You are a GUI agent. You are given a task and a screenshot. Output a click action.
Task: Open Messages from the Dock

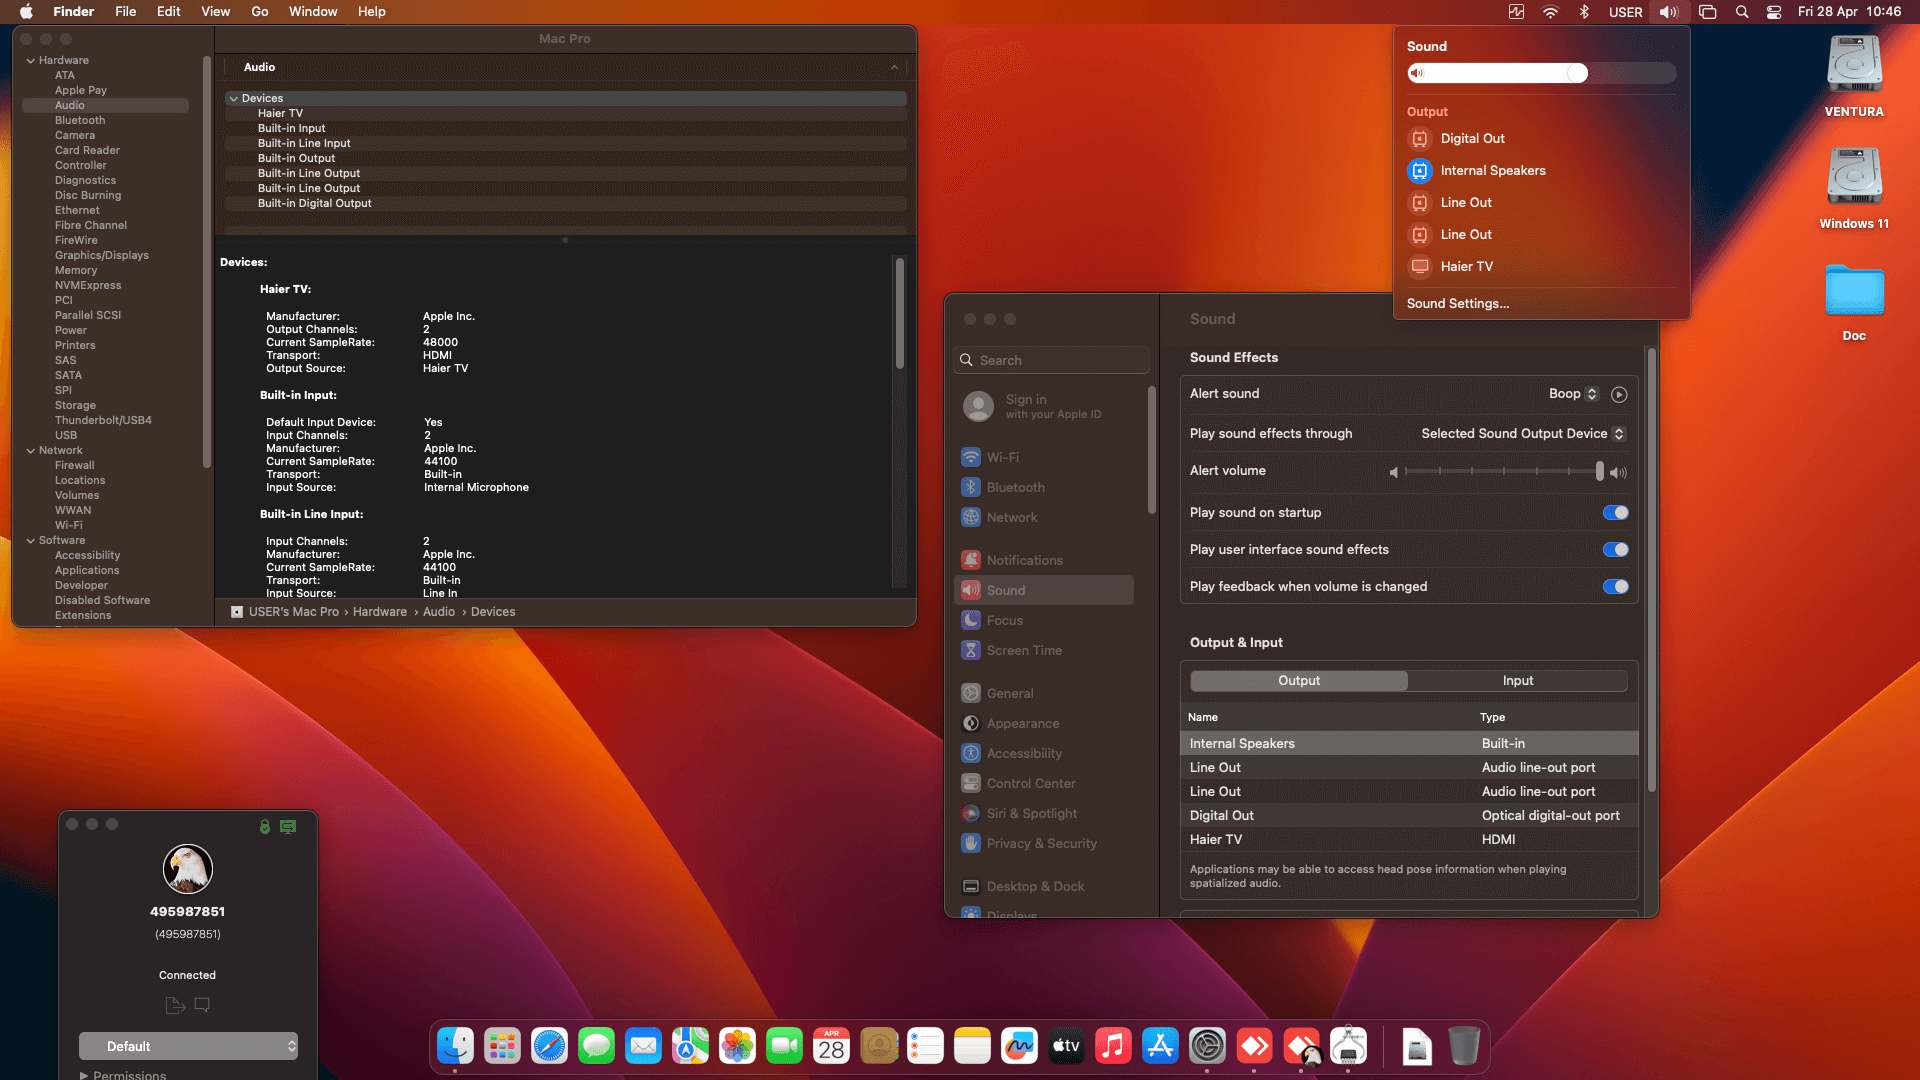tap(596, 1046)
